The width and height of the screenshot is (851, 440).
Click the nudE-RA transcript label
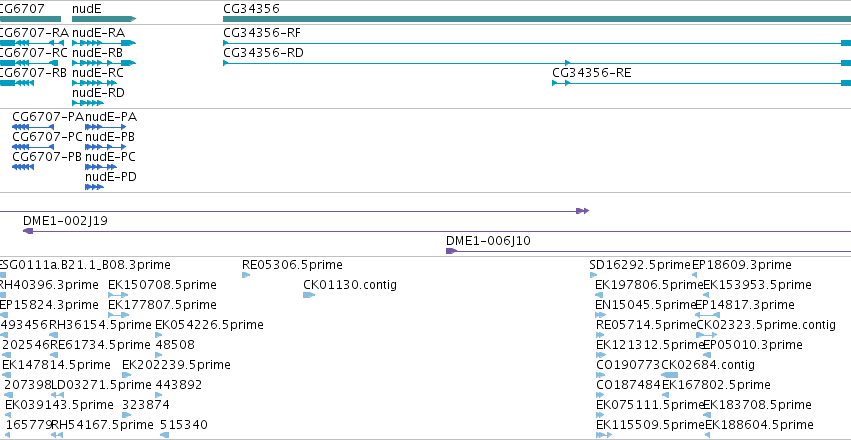(x=98, y=33)
